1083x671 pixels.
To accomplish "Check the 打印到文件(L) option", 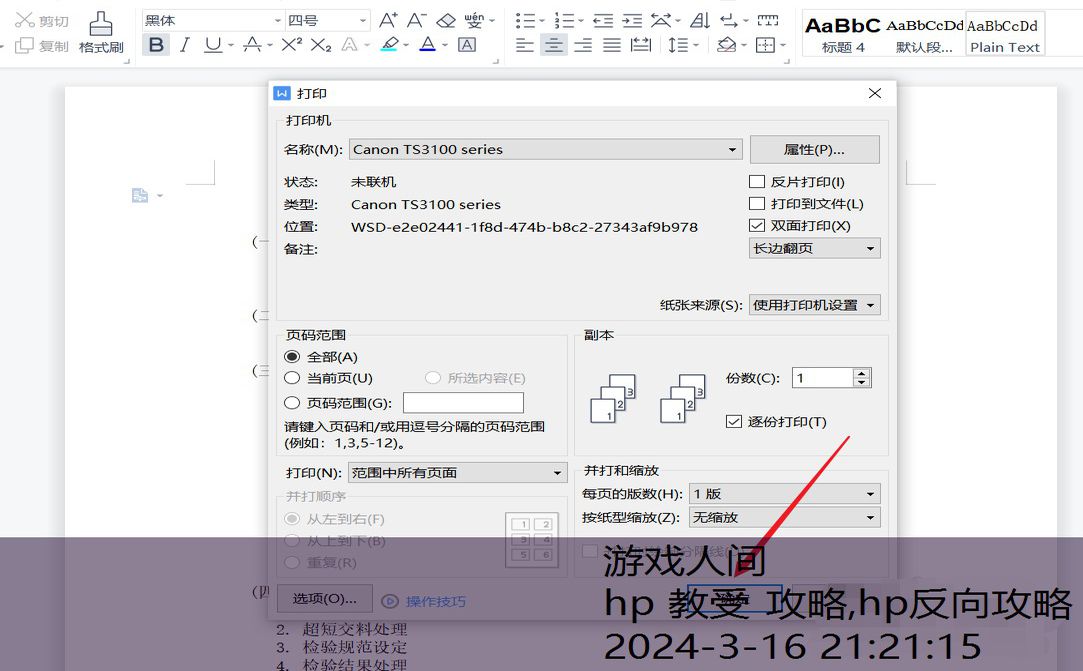I will tap(757, 204).
